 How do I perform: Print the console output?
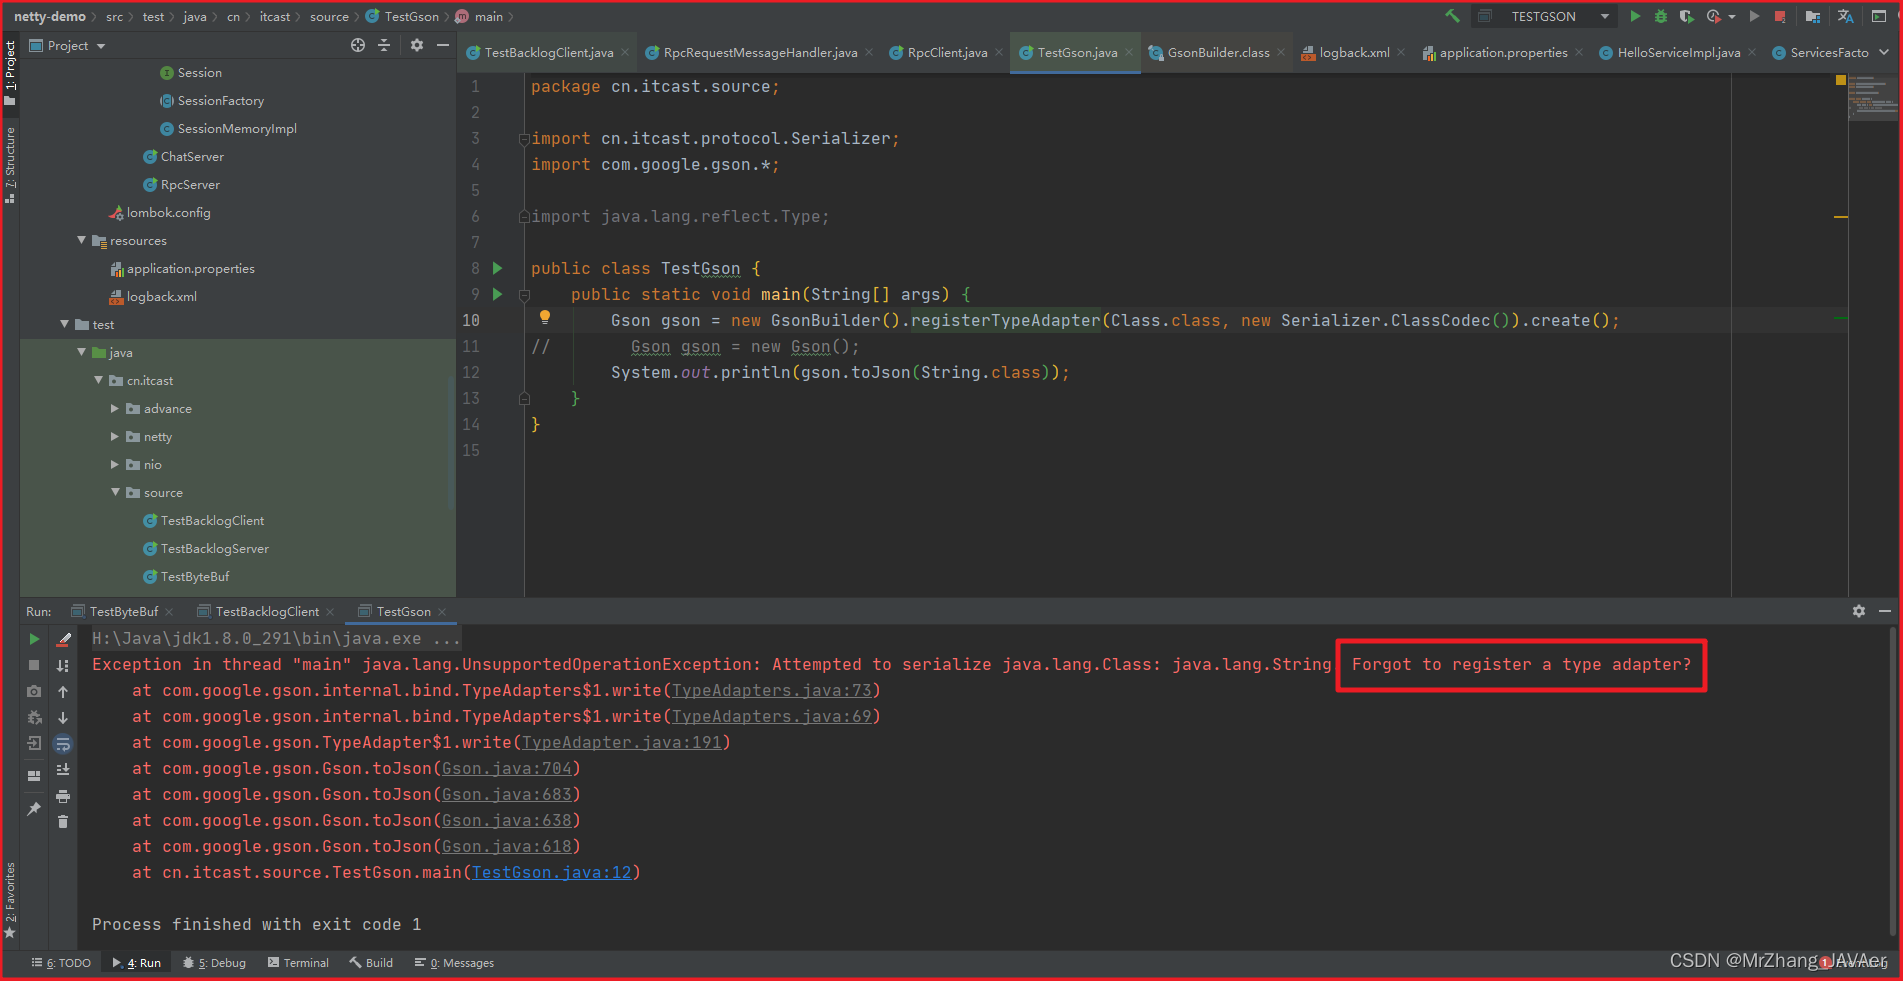(x=63, y=796)
